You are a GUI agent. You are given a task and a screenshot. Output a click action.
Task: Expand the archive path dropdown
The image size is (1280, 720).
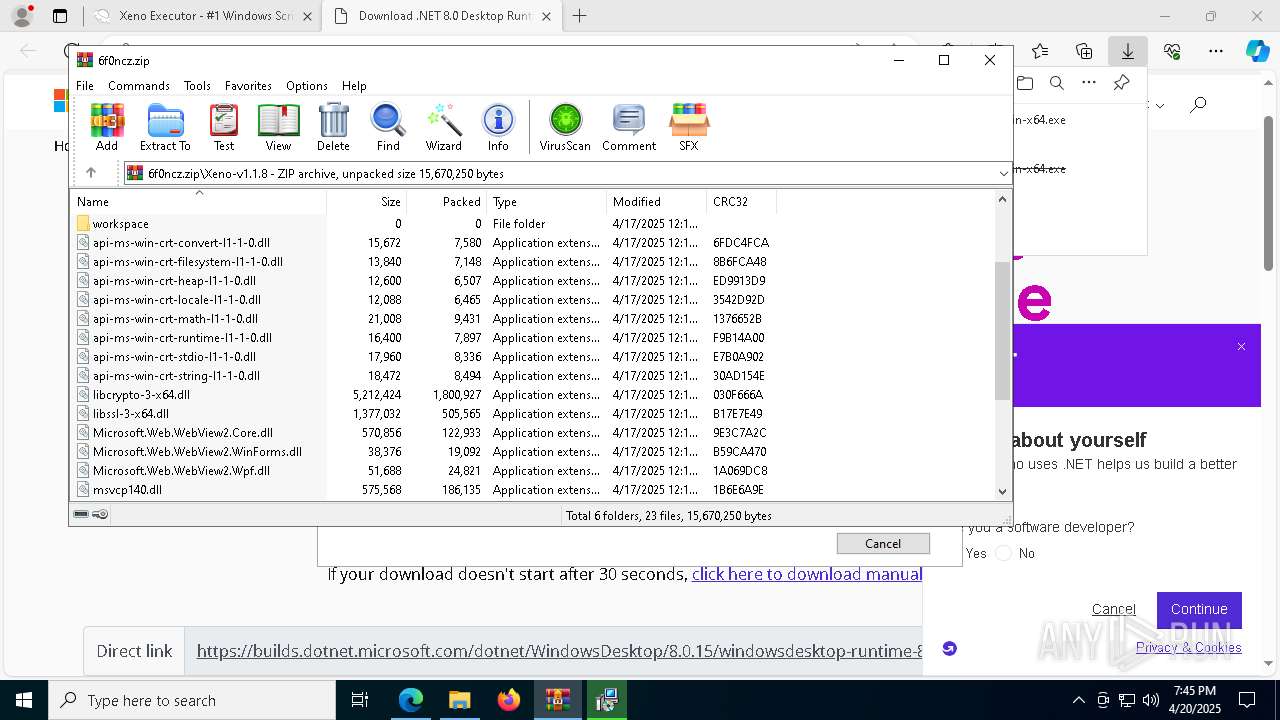[x=1003, y=173]
